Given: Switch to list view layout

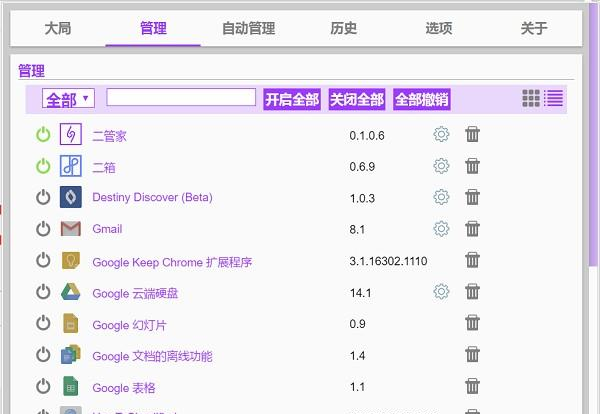Looking at the screenshot, I should click(x=553, y=98).
